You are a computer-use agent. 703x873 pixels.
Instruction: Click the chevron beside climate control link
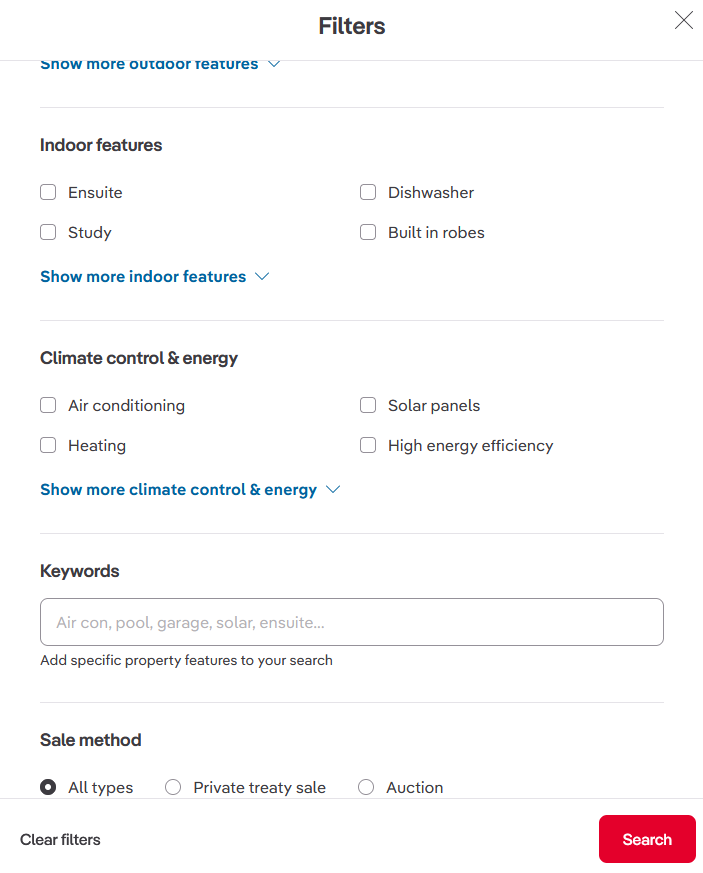(x=334, y=489)
